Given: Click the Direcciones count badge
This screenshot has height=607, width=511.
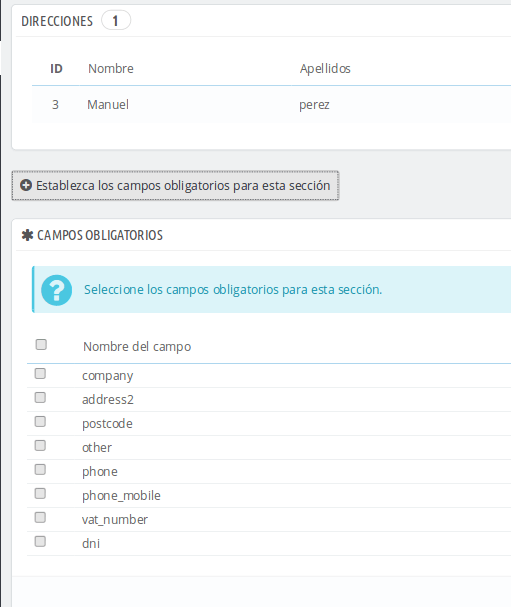Looking at the screenshot, I should [x=116, y=21].
